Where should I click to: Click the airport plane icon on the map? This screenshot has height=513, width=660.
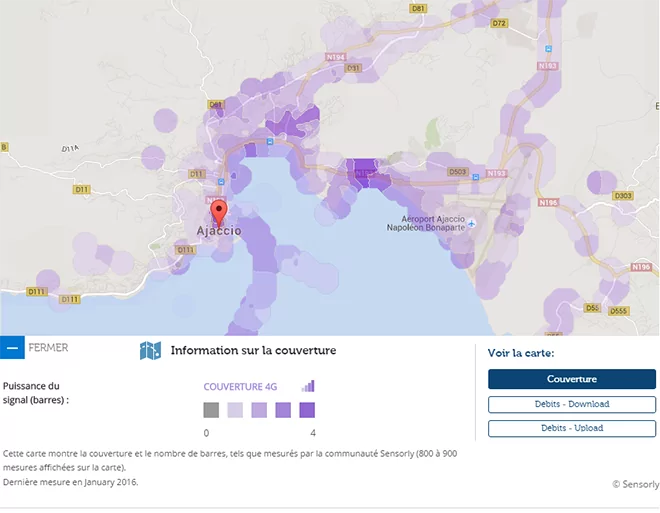(x=472, y=222)
